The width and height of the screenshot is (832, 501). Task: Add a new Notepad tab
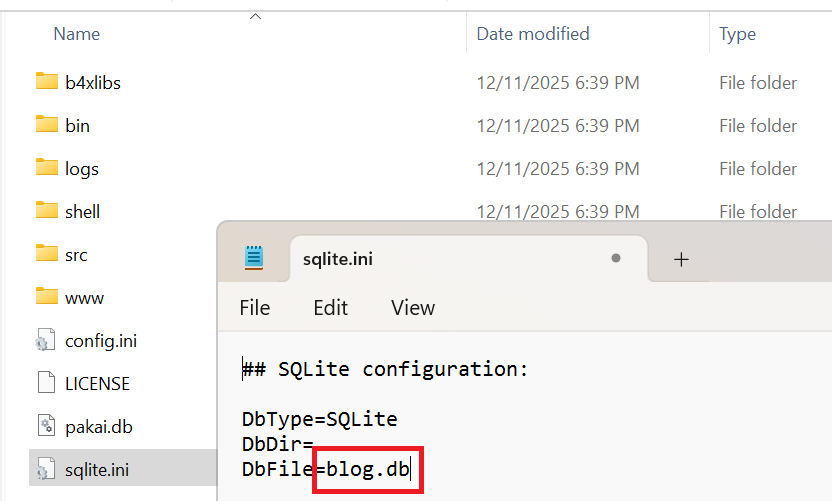(681, 259)
